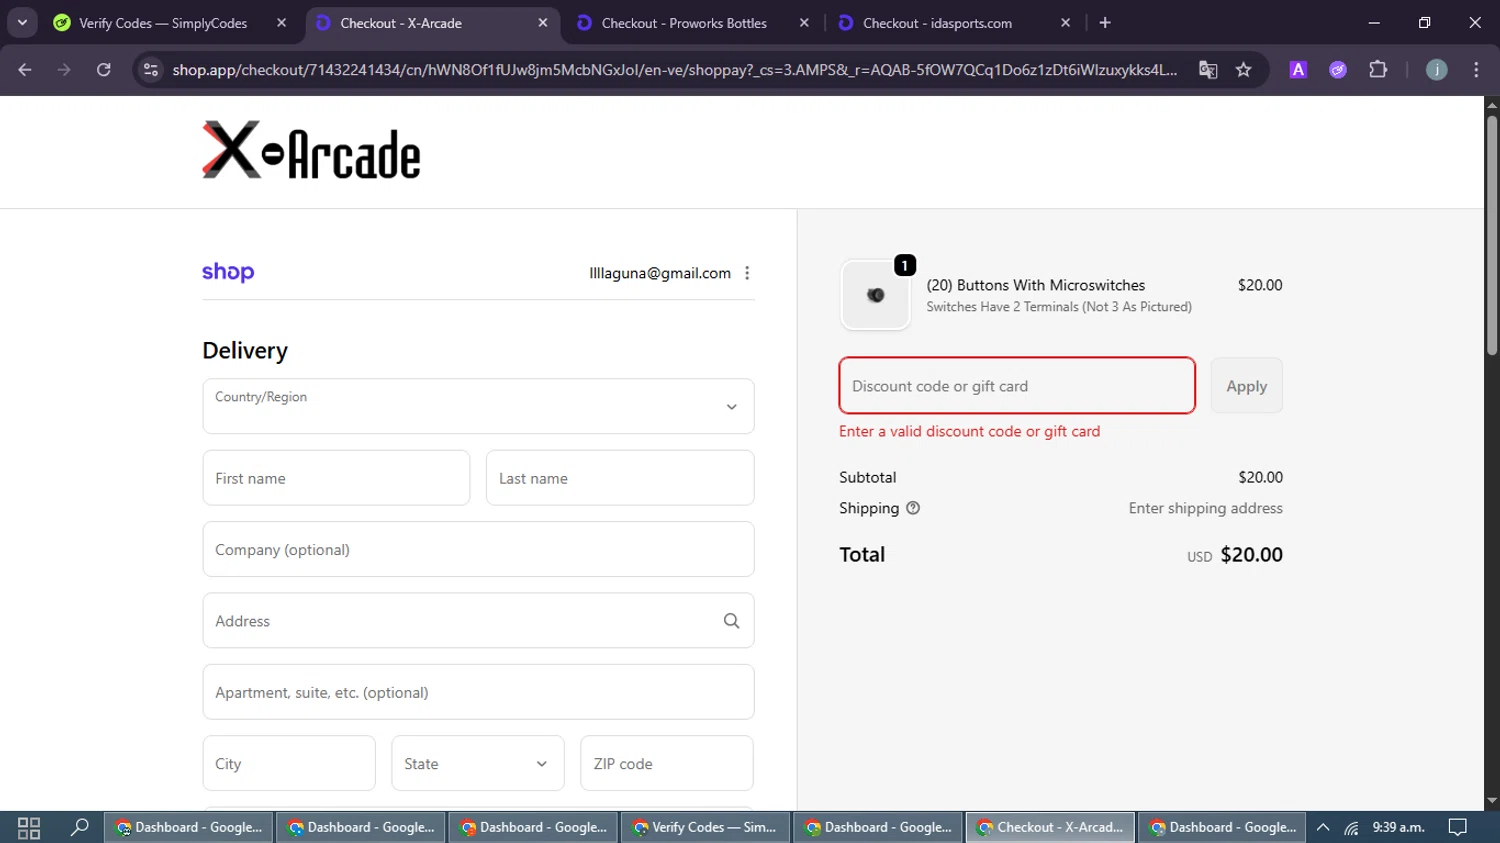This screenshot has width=1500, height=843.
Task: Focus the Address field
Action: click(478, 620)
